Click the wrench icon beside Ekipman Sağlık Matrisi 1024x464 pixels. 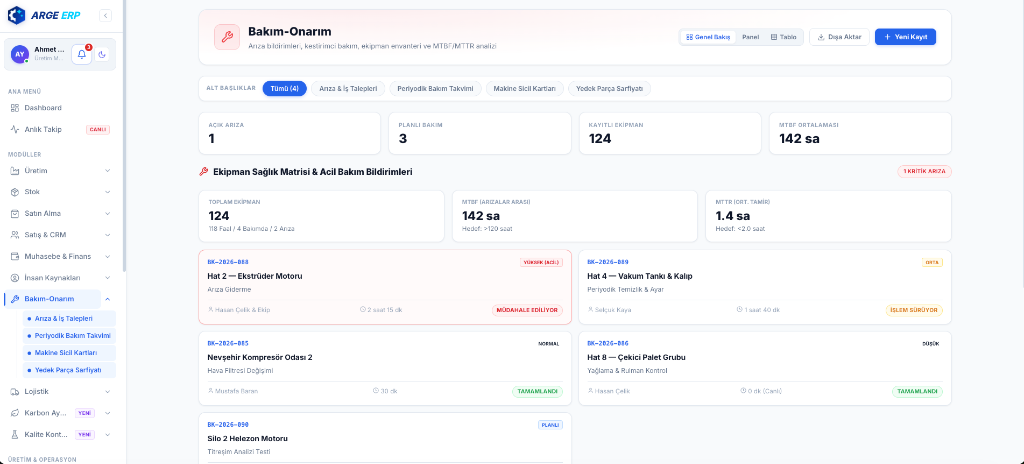click(203, 172)
